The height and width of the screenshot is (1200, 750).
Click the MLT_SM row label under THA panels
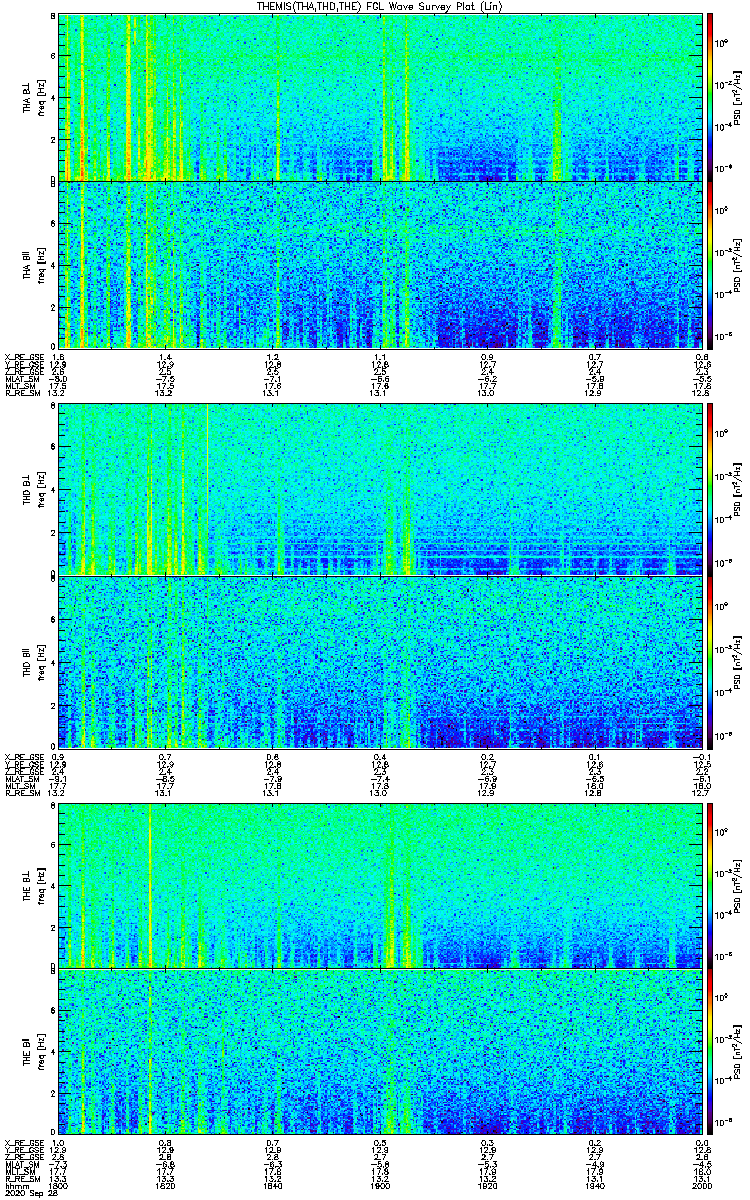[x=20, y=386]
